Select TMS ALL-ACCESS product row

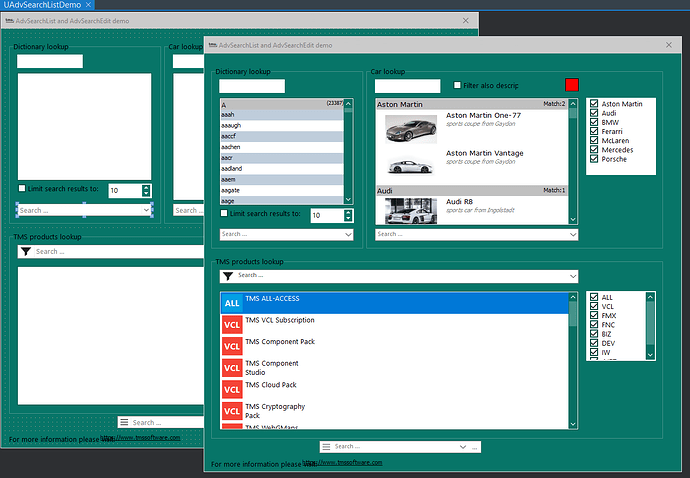(395, 303)
